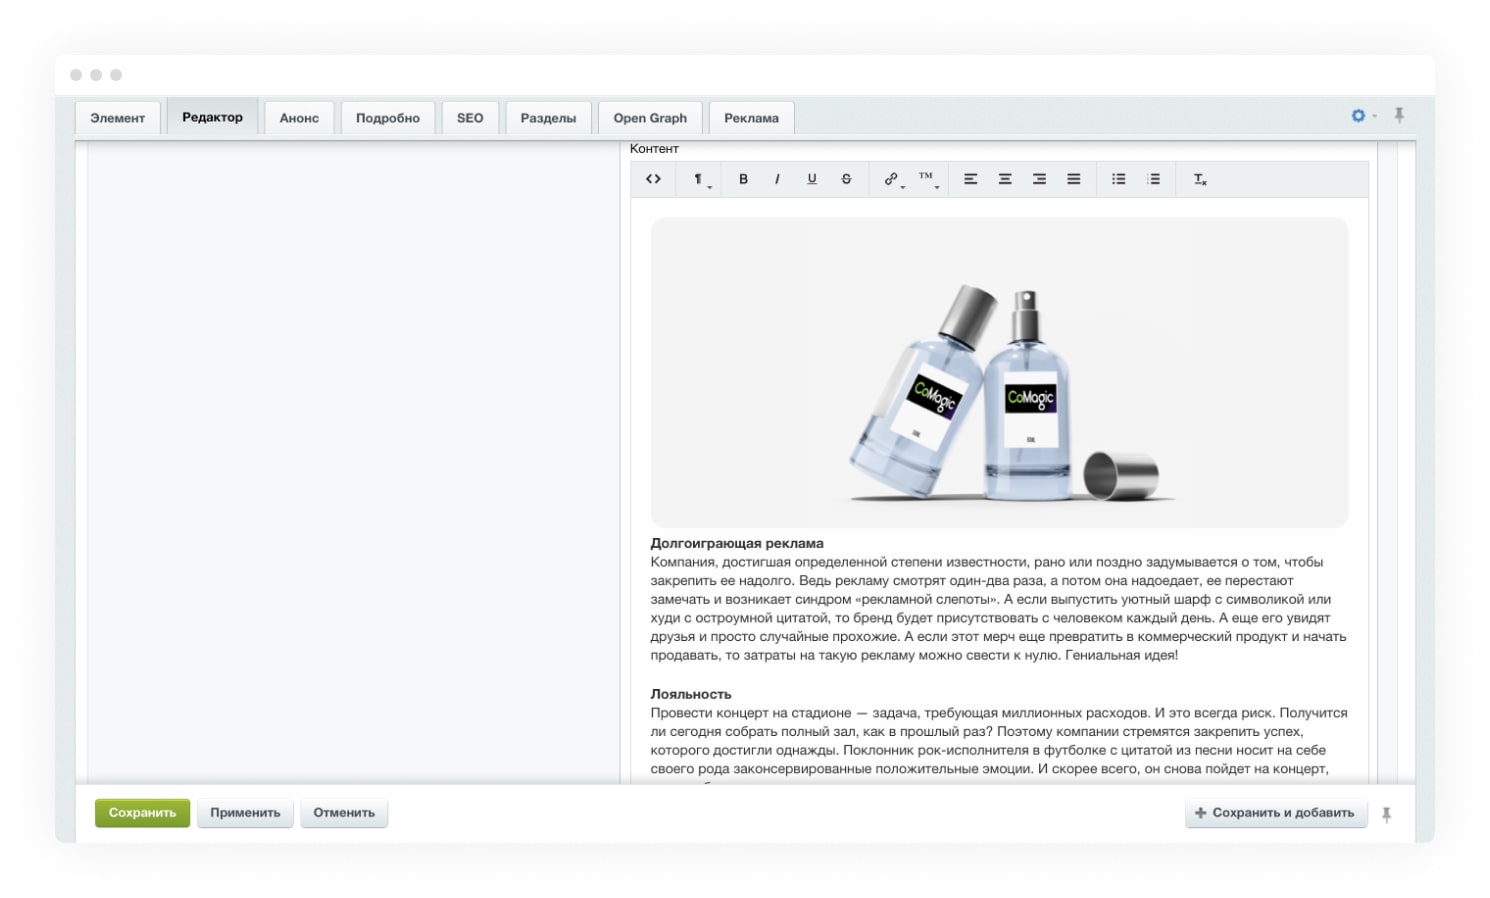Apply strikethrough formatting

[x=846, y=179]
